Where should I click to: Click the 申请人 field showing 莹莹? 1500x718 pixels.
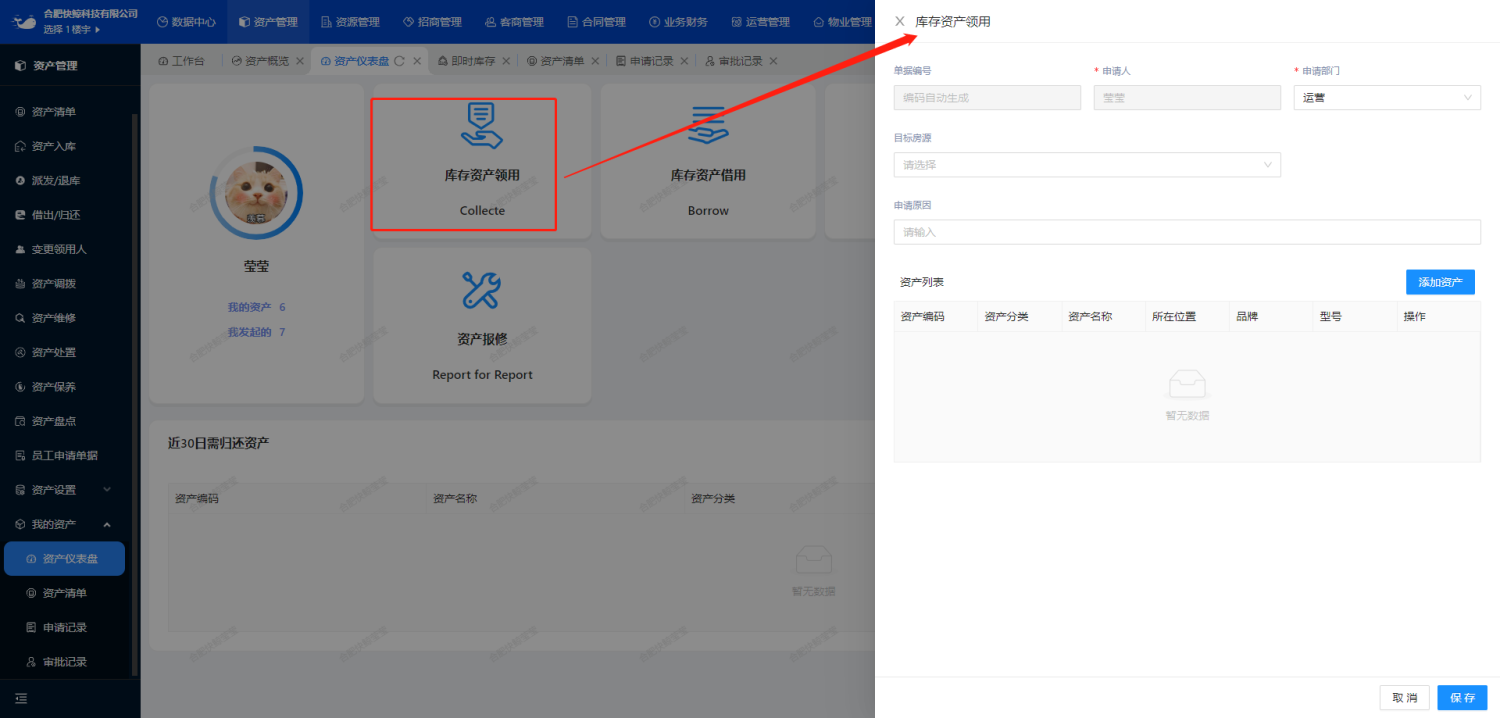[1187, 97]
